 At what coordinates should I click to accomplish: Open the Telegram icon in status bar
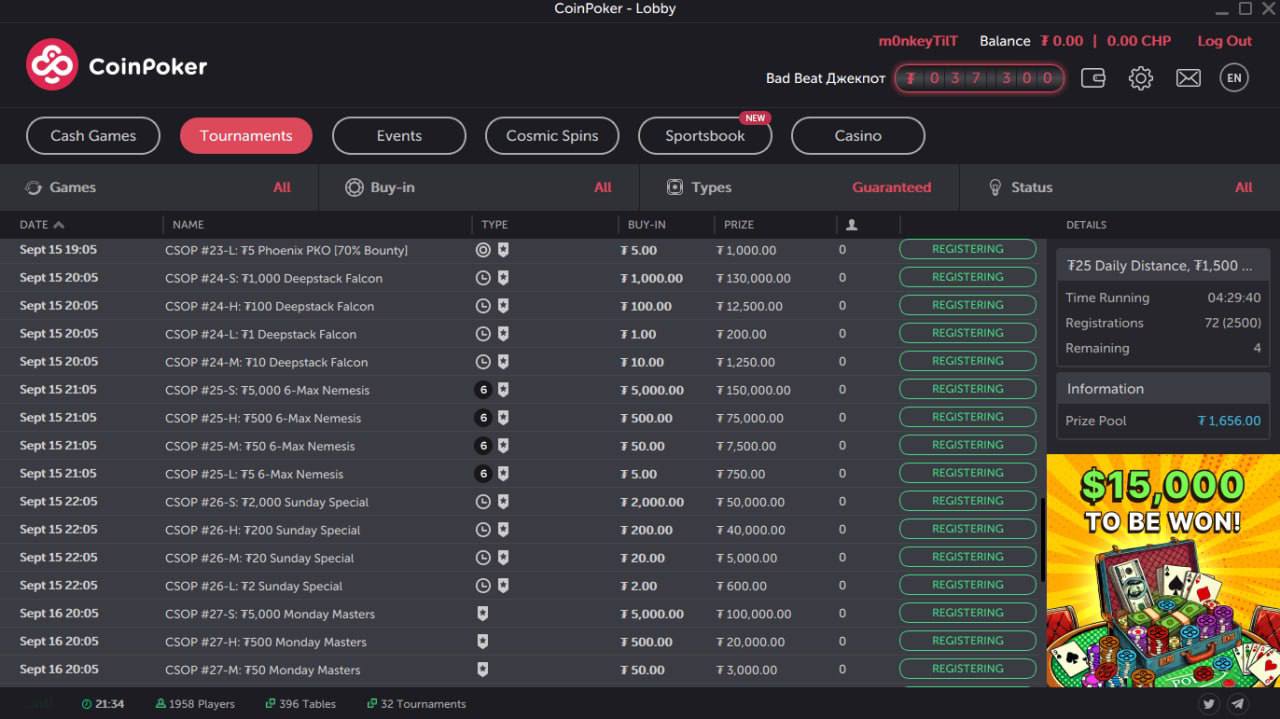[x=1238, y=704]
